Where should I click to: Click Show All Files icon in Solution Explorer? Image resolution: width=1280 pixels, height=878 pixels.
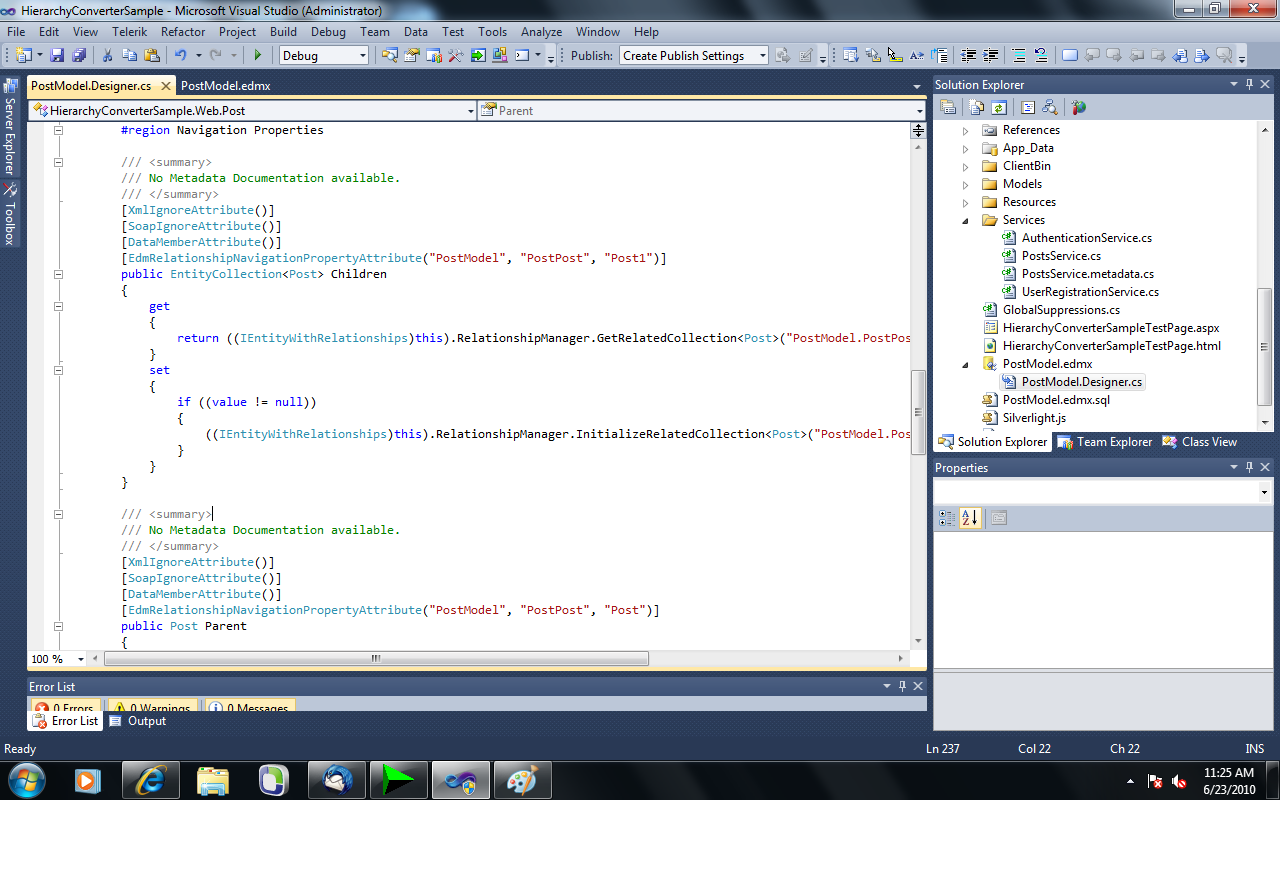(977, 107)
